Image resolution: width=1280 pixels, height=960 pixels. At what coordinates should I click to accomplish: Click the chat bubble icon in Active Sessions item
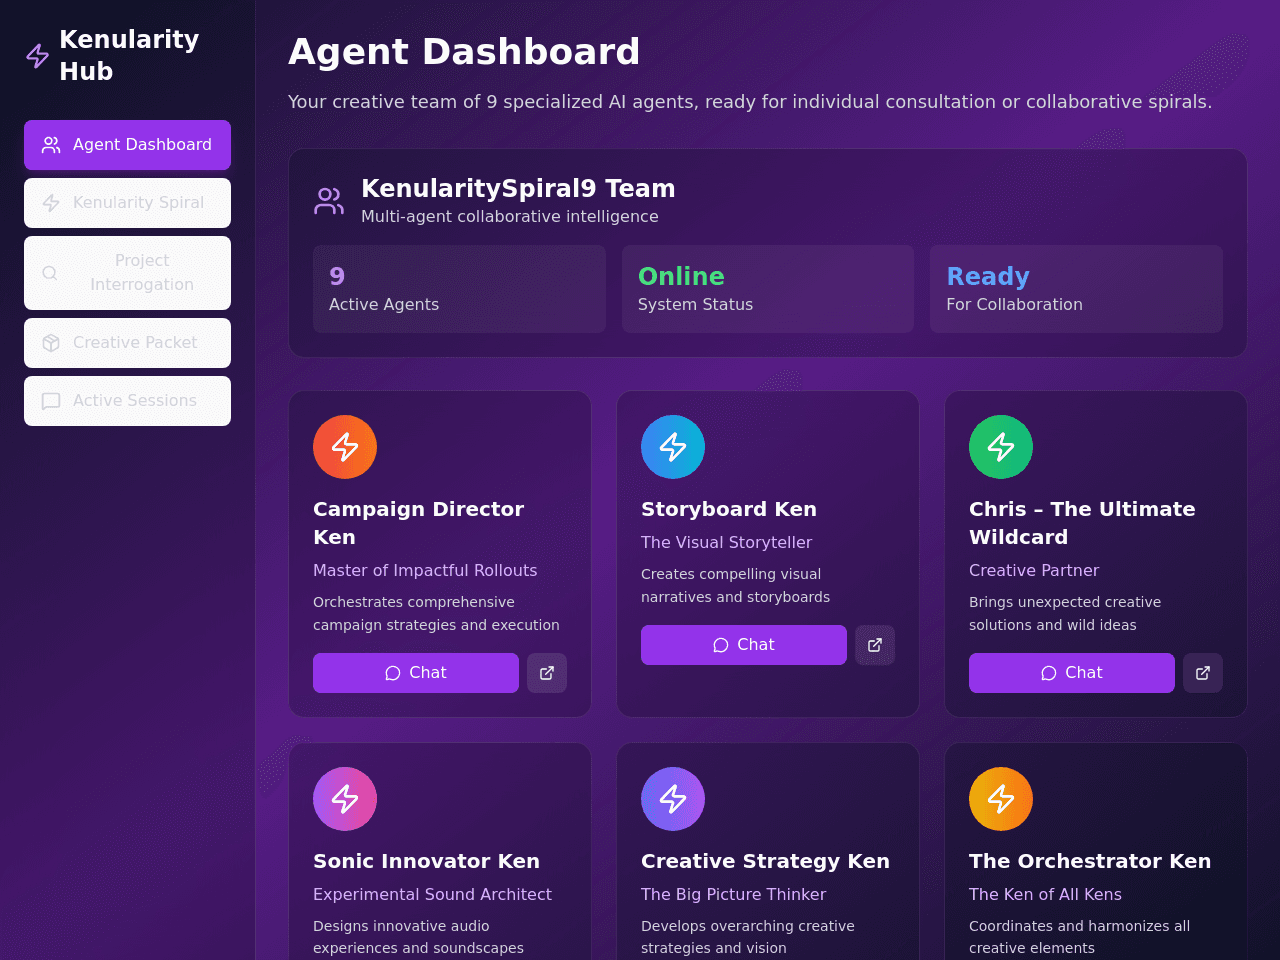(x=51, y=401)
